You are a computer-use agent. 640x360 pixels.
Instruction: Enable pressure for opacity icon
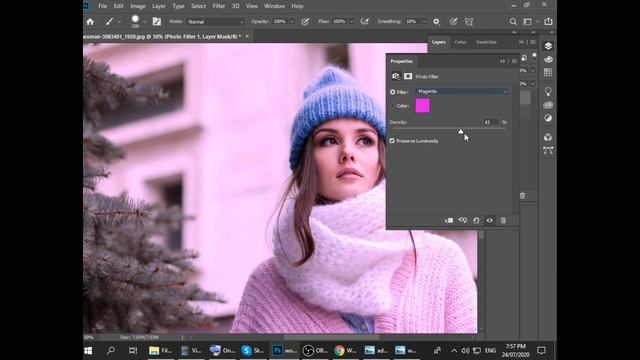coord(305,22)
